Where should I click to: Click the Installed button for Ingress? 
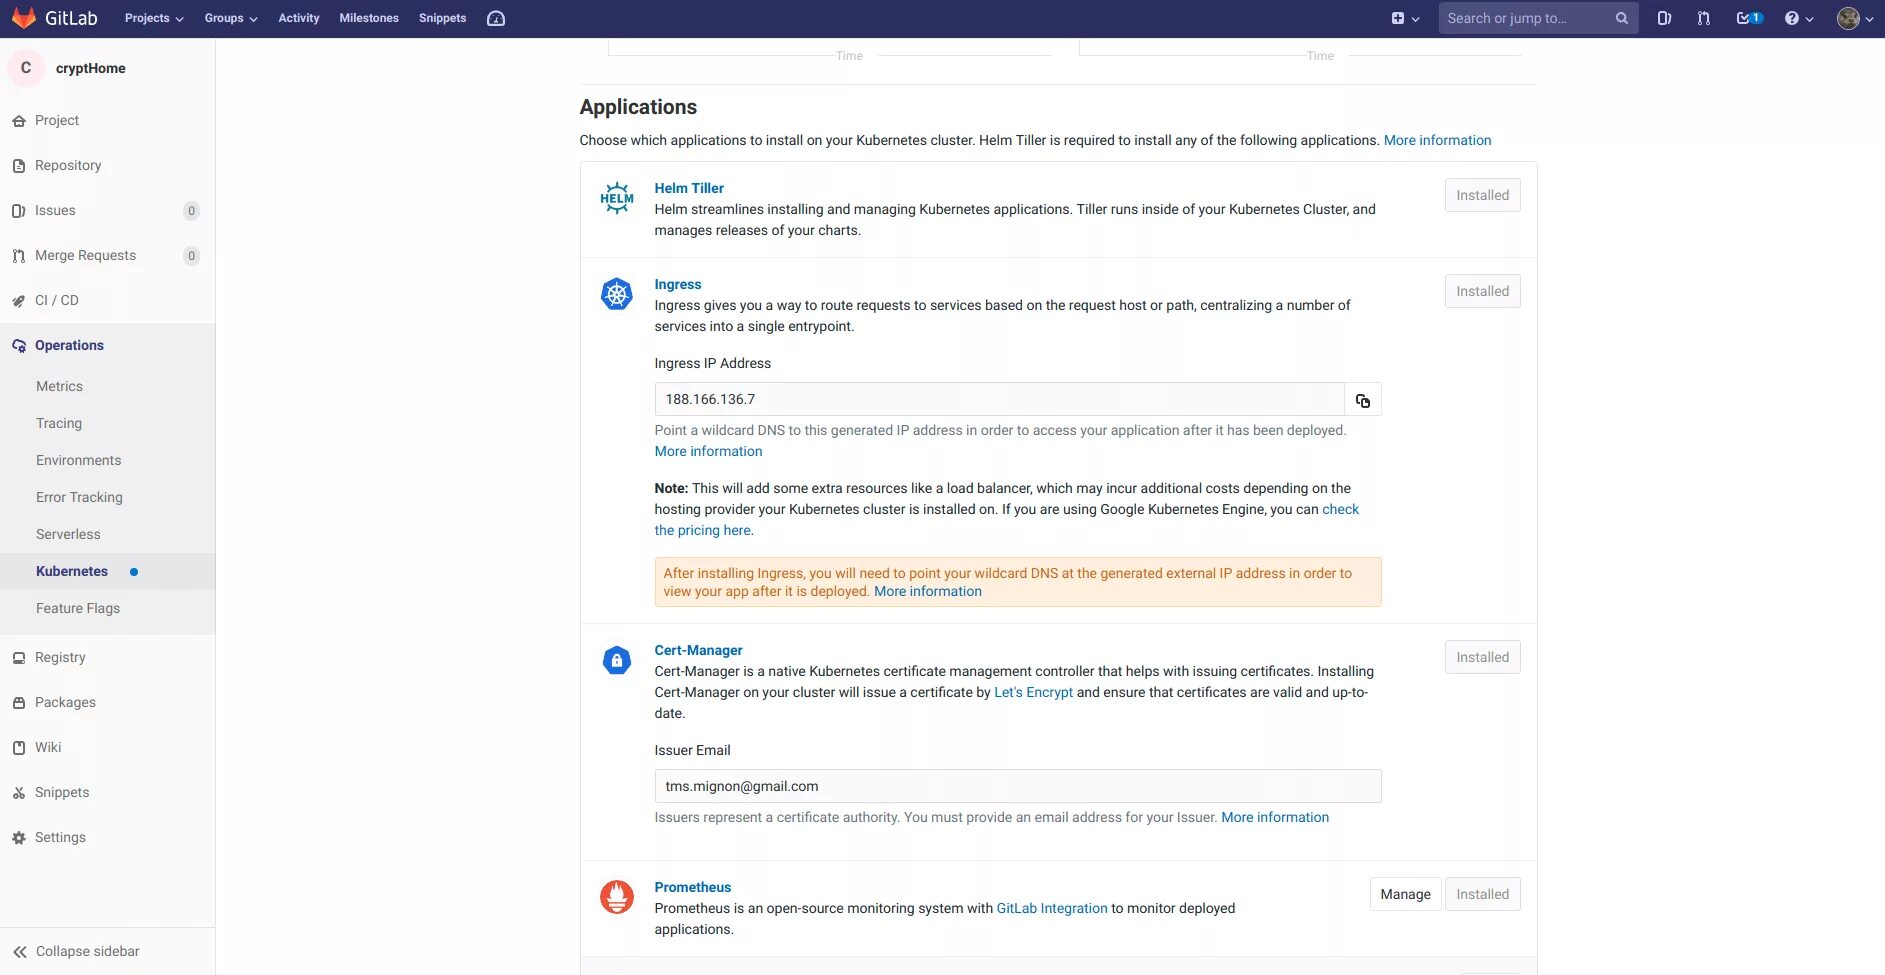tap(1482, 291)
